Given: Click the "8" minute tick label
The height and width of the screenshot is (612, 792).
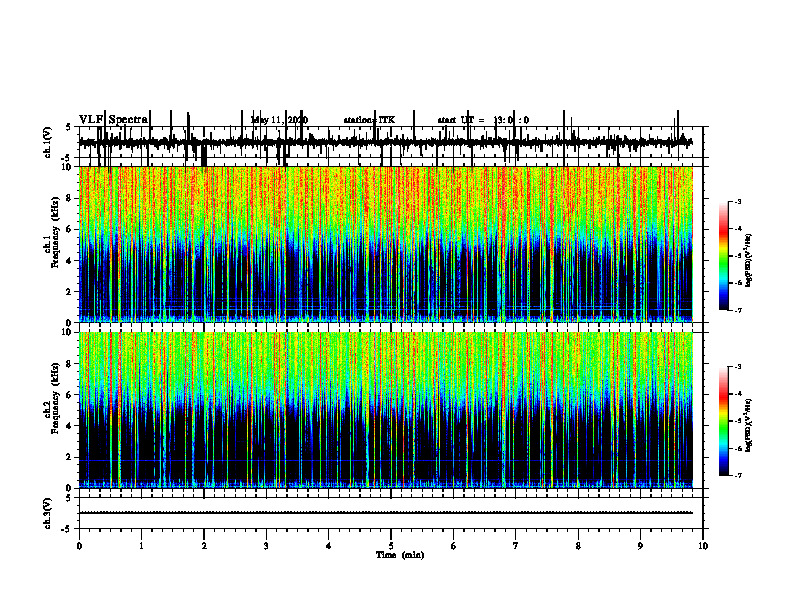Looking at the screenshot, I should tap(578, 546).
